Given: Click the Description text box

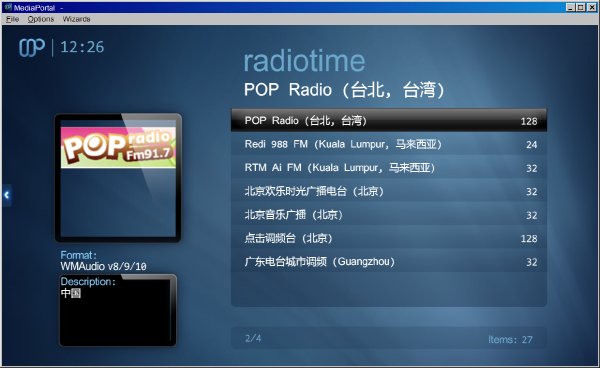Looking at the screenshot, I should [118, 310].
